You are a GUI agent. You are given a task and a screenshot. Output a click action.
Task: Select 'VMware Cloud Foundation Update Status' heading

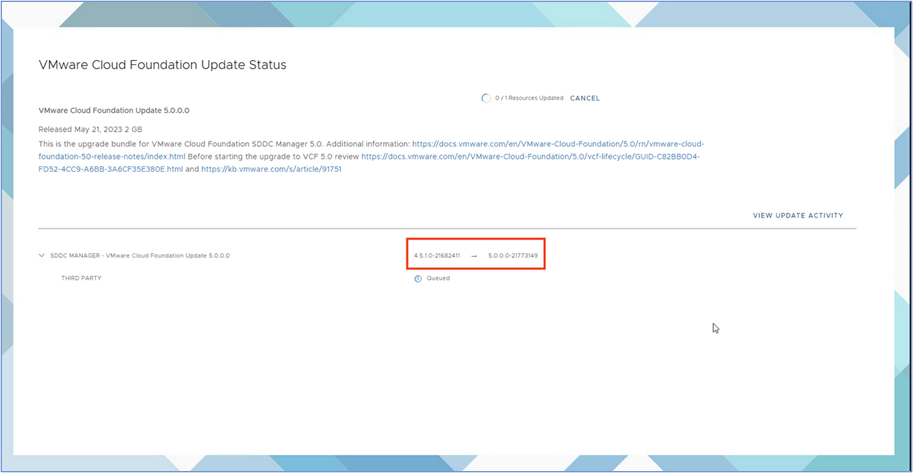(x=162, y=65)
